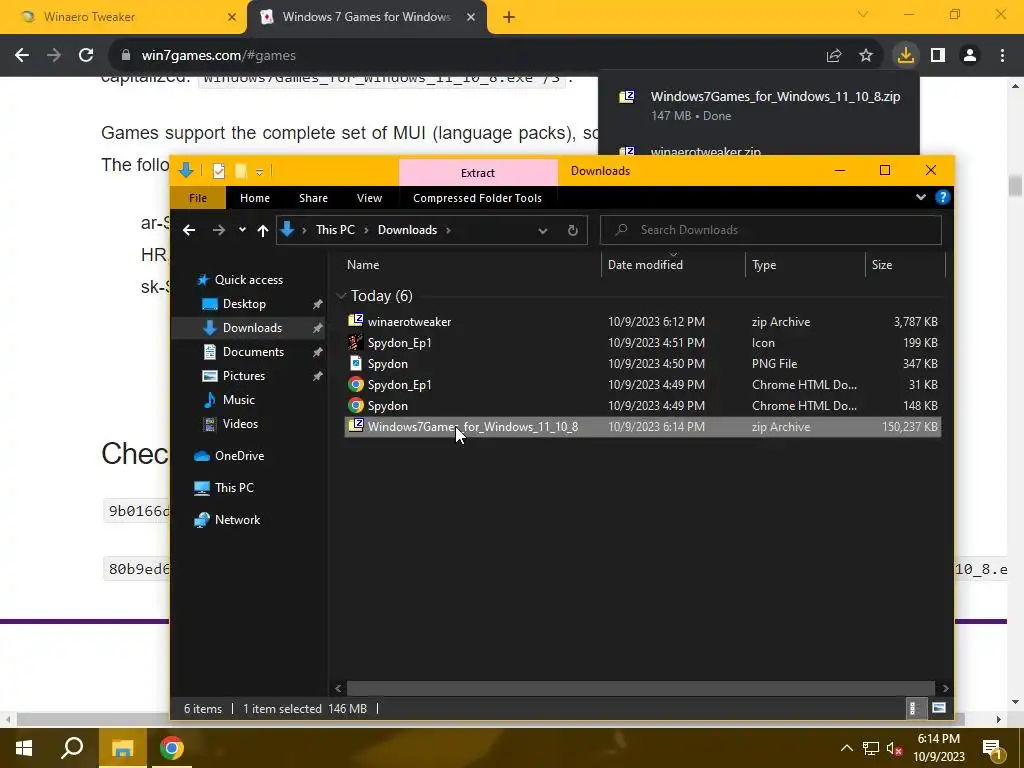
Task: Expand address bar history dropdown
Action: point(543,231)
